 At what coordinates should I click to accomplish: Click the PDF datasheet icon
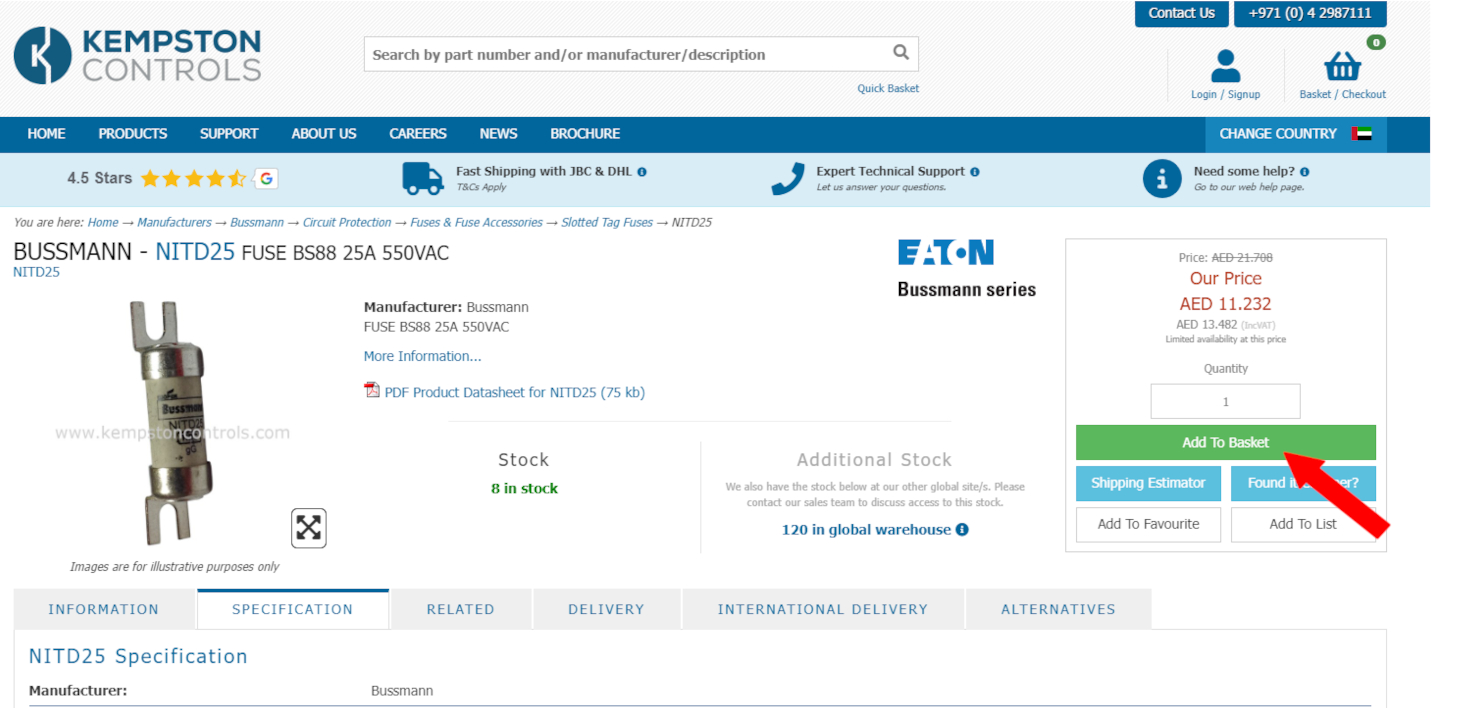click(372, 391)
